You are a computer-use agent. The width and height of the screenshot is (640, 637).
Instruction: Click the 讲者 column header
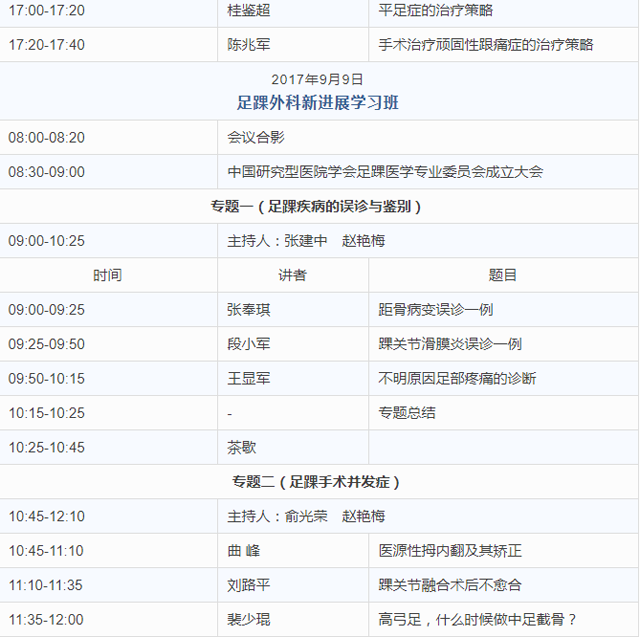292,275
